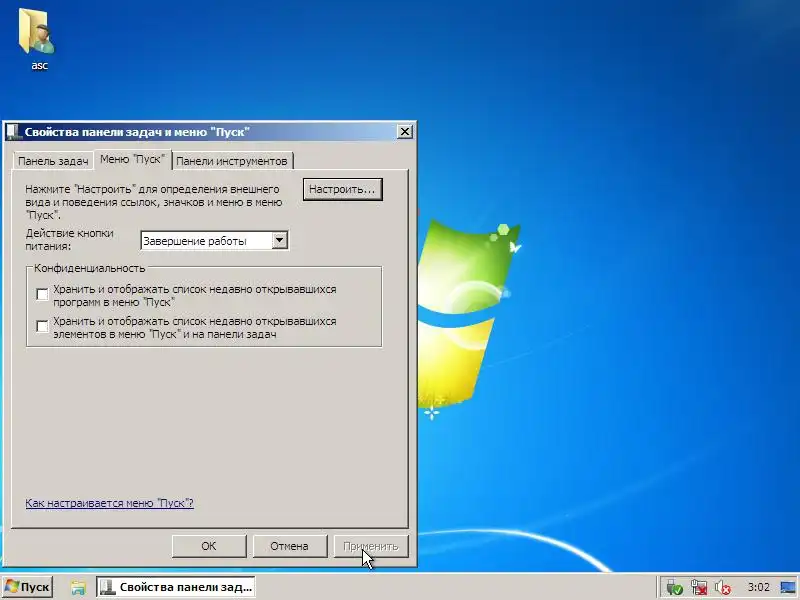This screenshot has width=800, height=600.
Task: Confirm the dialog with OK
Action: pyautogui.click(x=209, y=546)
